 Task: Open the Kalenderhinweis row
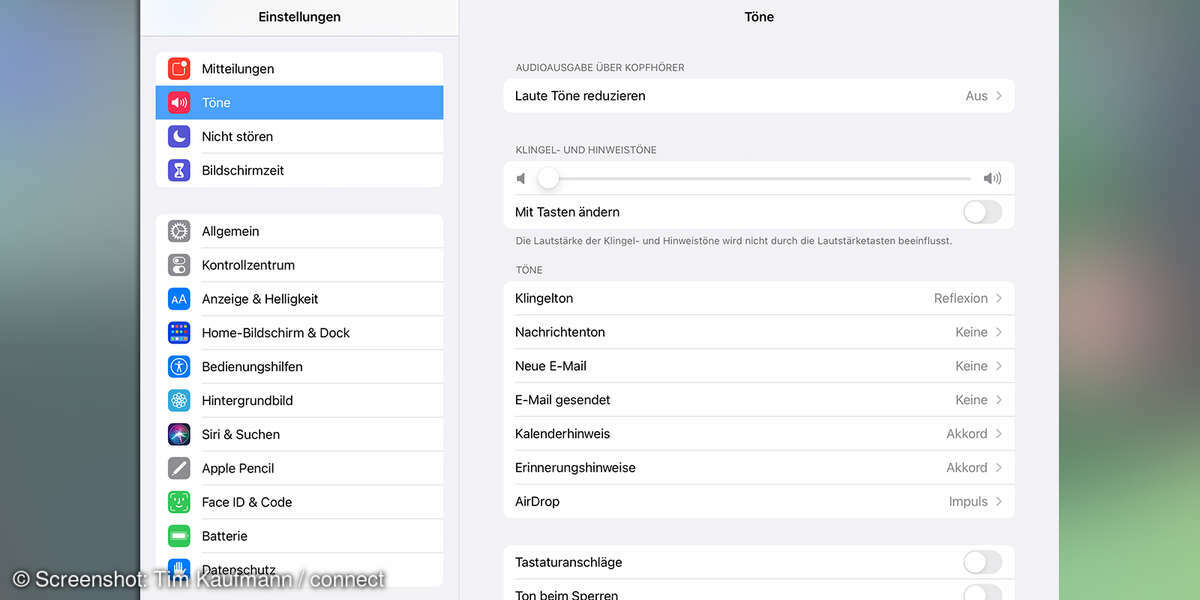[x=759, y=434]
